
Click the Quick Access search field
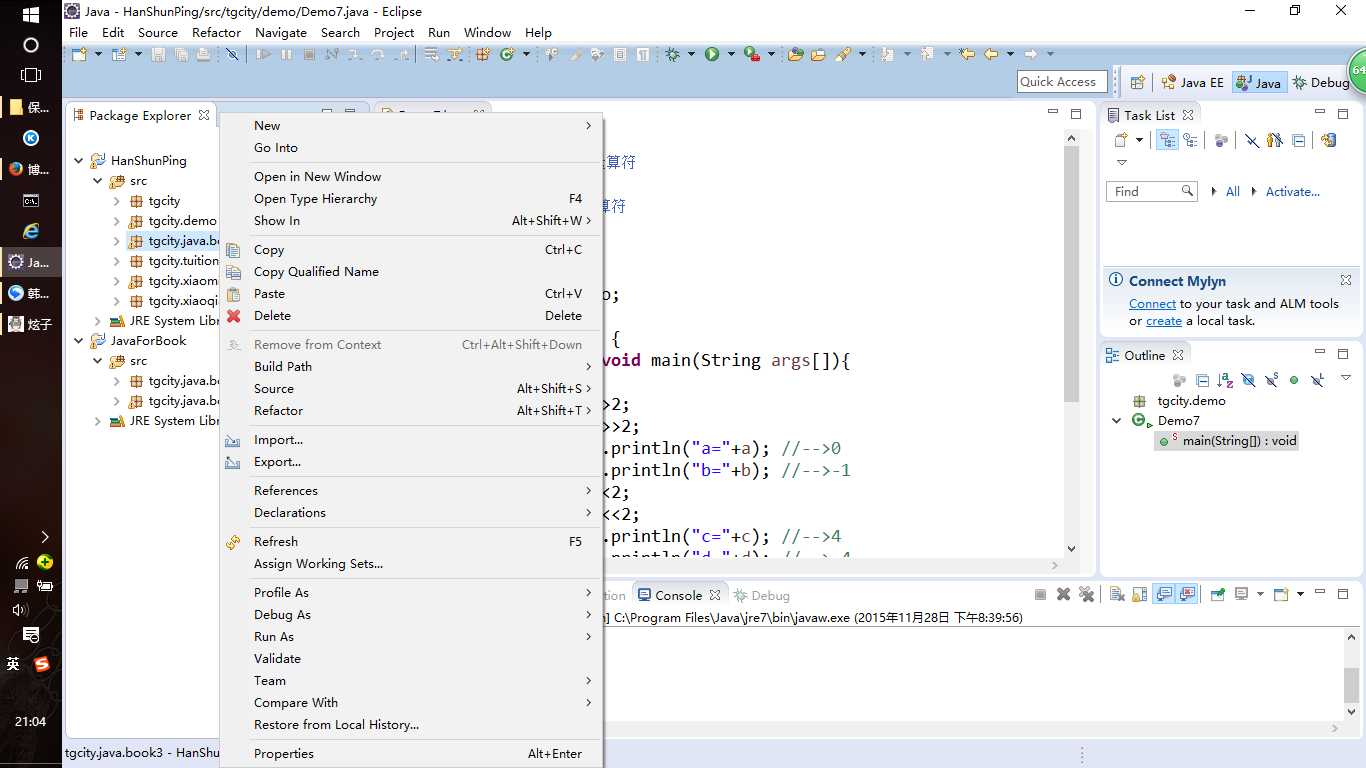1061,82
